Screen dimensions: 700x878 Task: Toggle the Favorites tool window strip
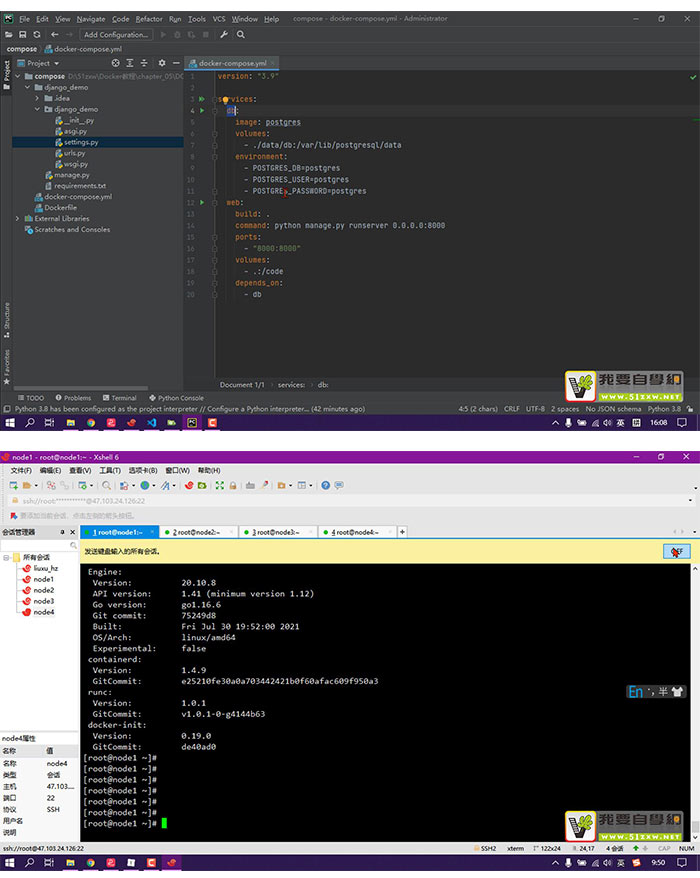7,367
